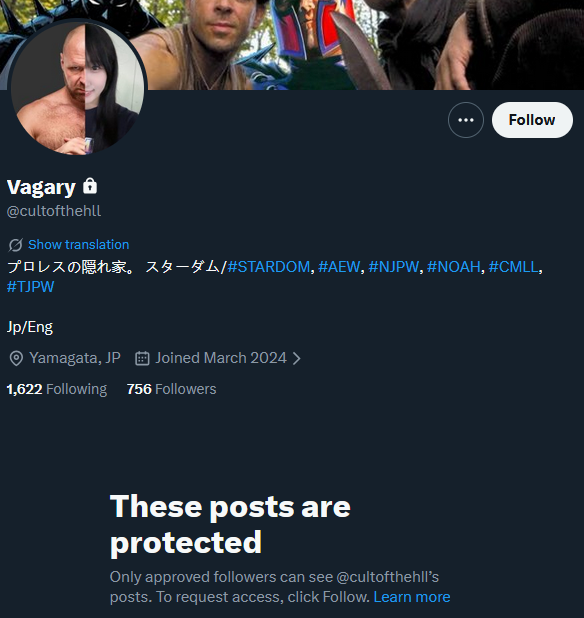
Task: Click the padlock protected account icon
Action: (90, 186)
